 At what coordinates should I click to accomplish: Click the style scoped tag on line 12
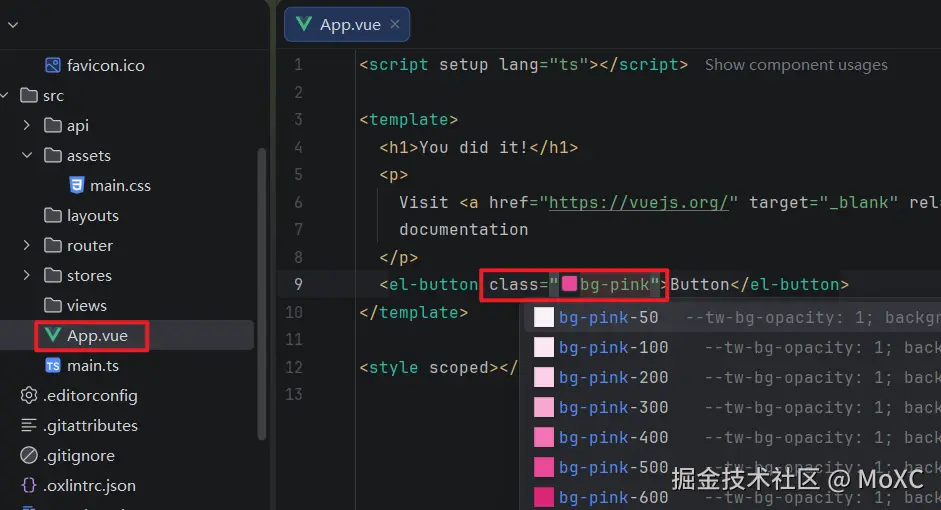pos(438,367)
